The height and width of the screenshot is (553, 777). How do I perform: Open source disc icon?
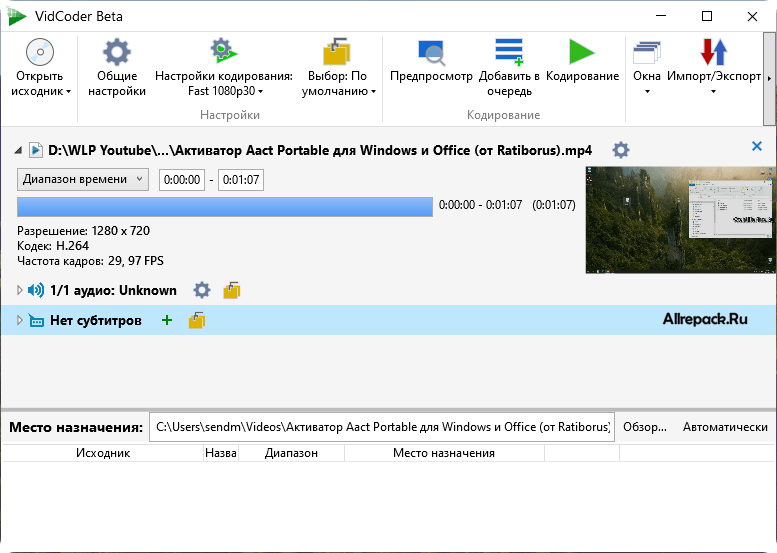click(40, 52)
